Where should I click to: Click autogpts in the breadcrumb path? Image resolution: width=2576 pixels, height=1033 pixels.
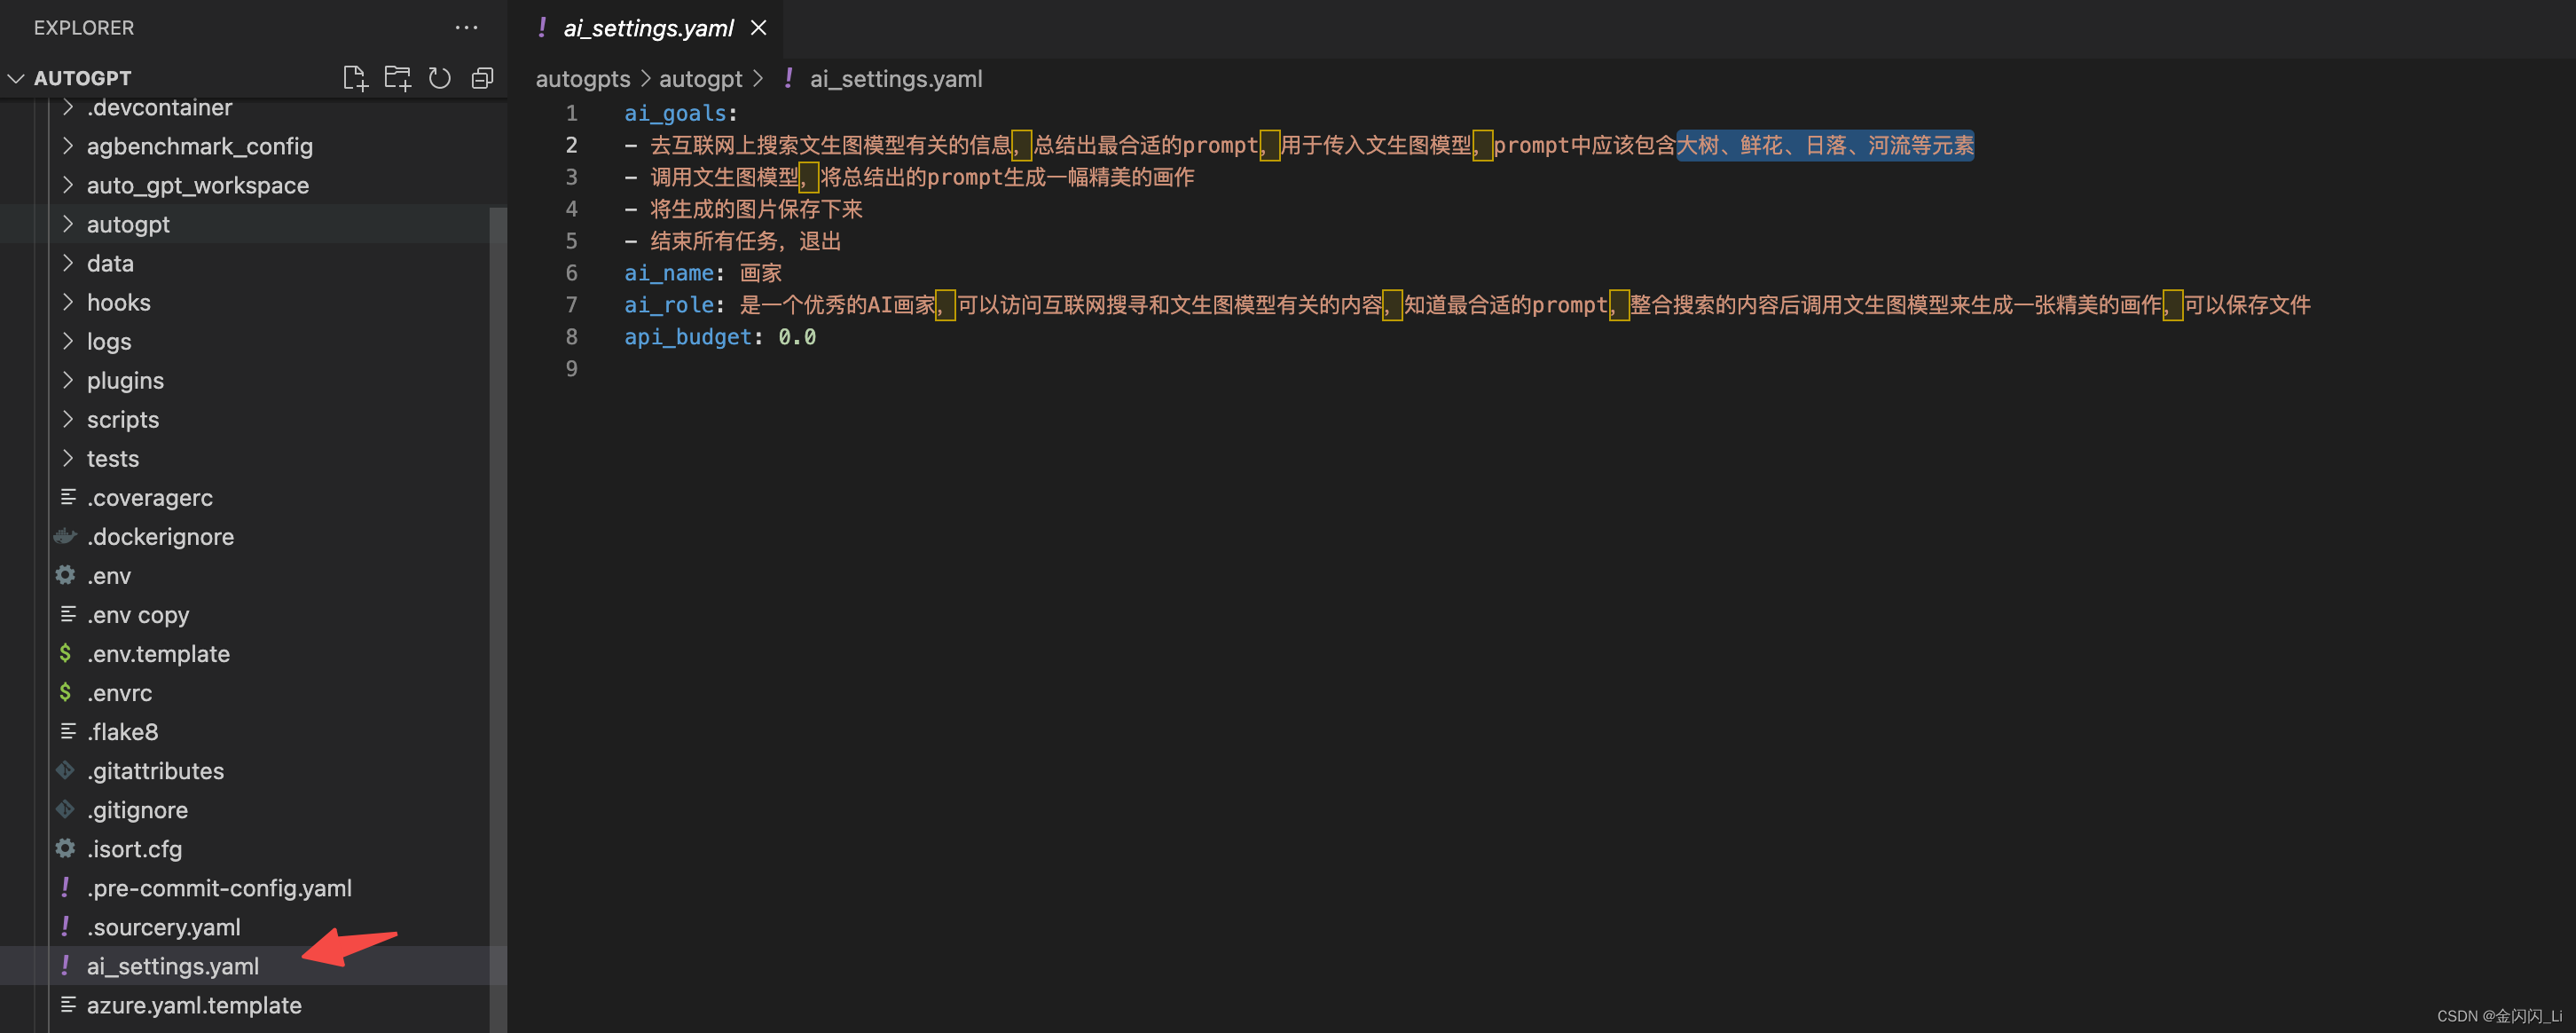pyautogui.click(x=582, y=79)
